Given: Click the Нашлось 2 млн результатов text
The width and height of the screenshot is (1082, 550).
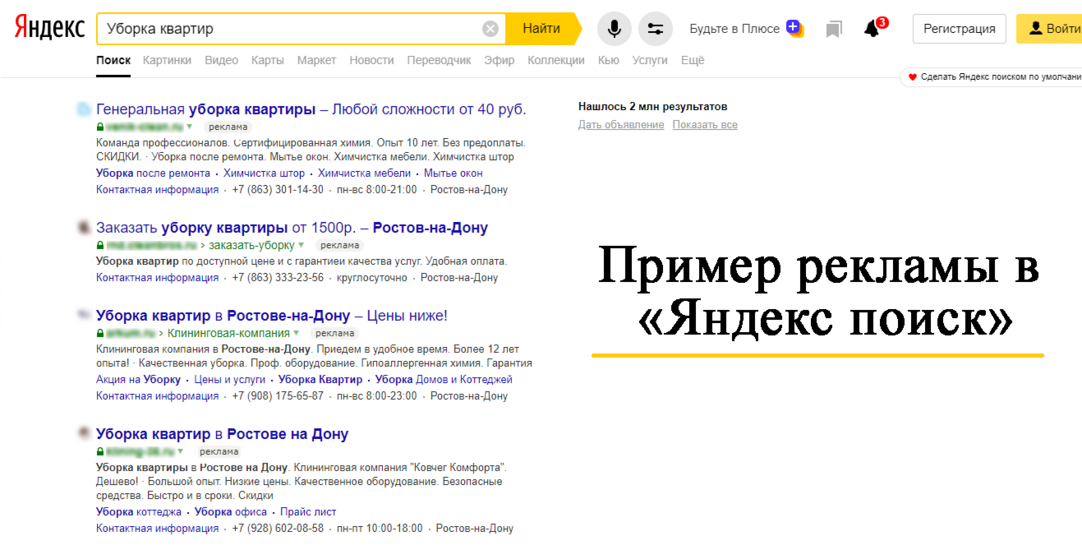Looking at the screenshot, I should point(653,107).
